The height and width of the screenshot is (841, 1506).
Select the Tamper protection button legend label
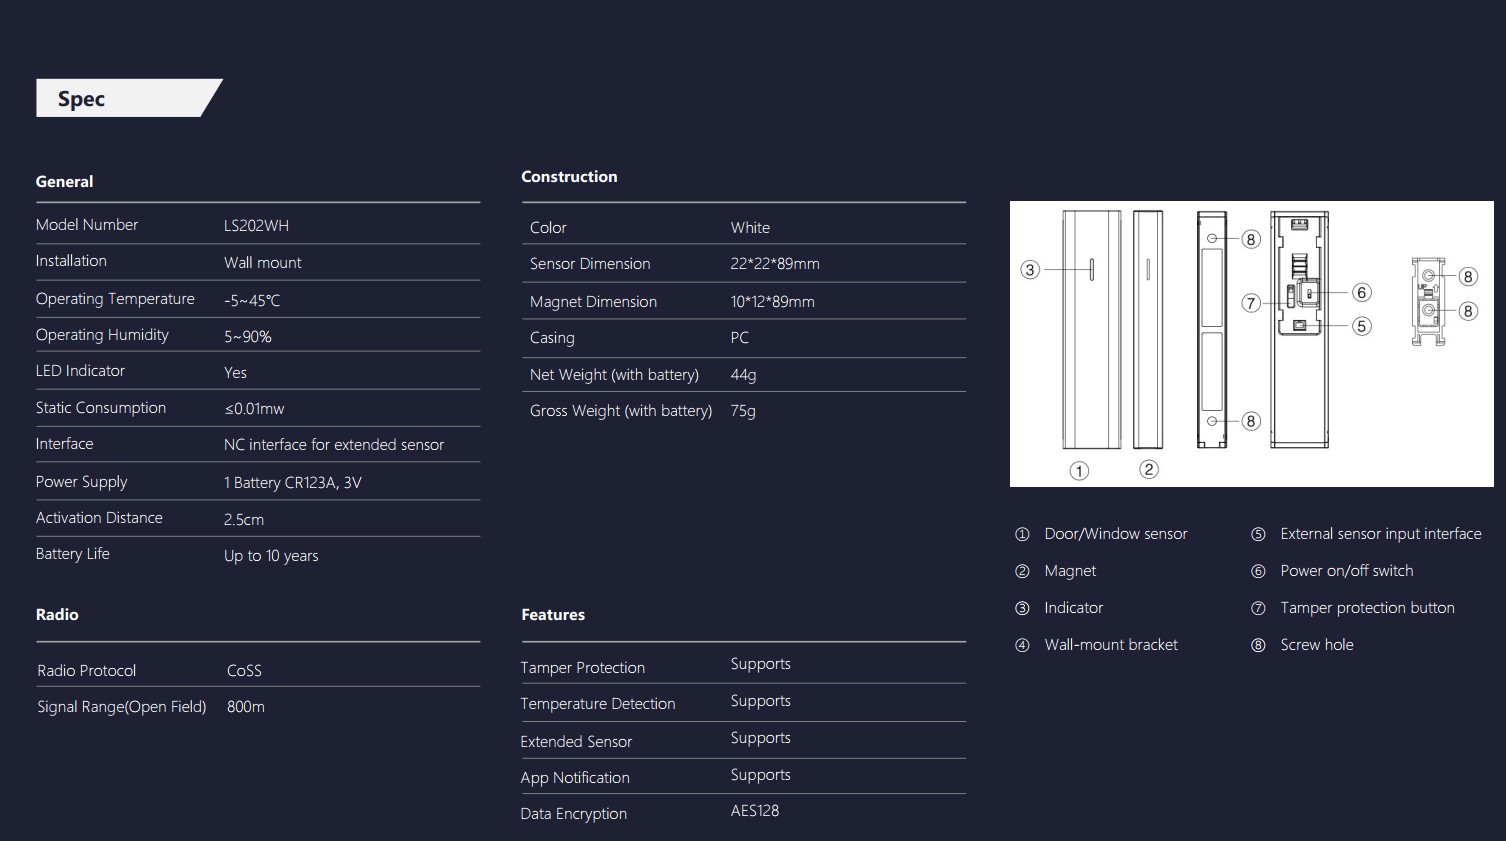pos(1367,608)
